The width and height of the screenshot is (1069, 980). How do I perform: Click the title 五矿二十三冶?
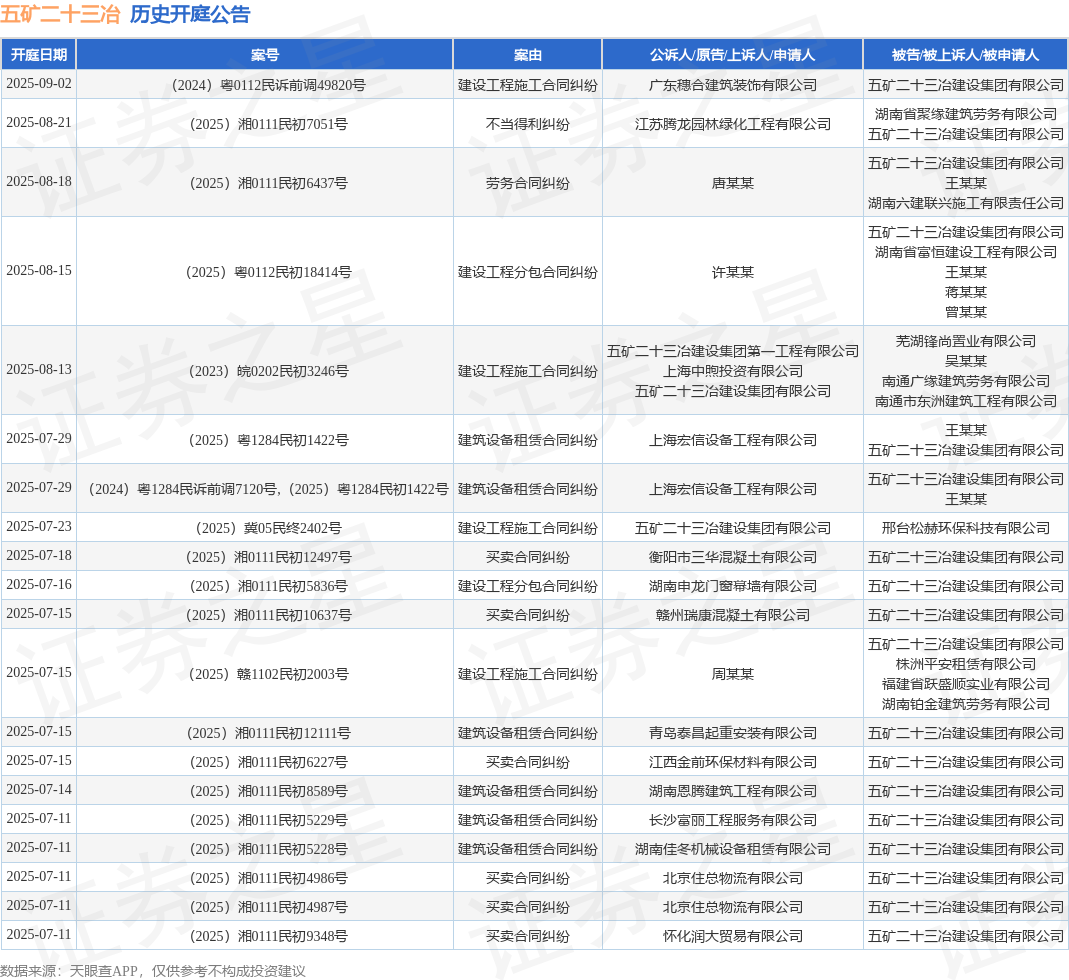[x=60, y=14]
